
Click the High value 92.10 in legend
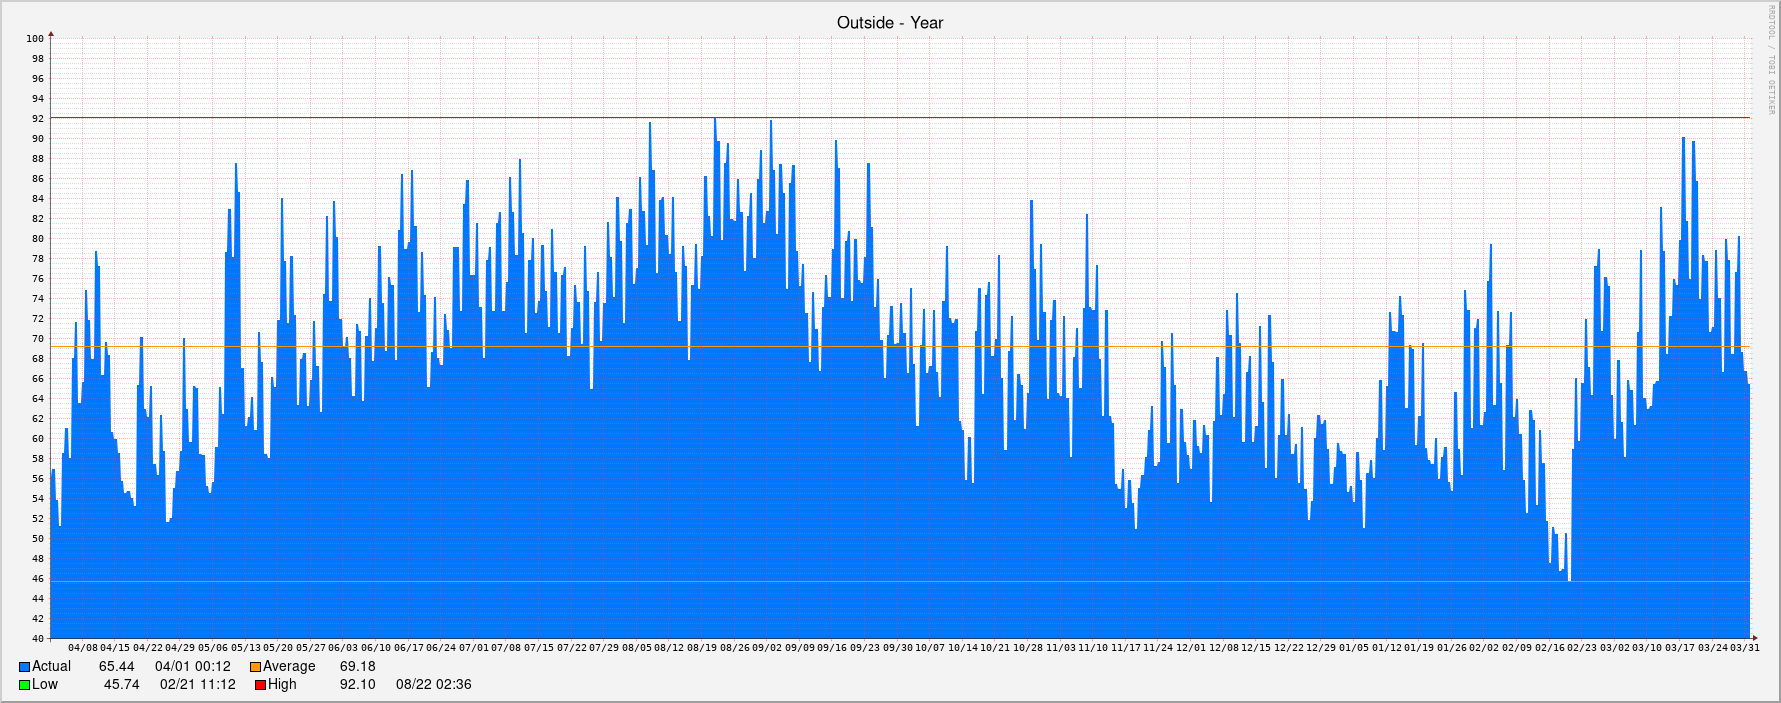click(357, 685)
